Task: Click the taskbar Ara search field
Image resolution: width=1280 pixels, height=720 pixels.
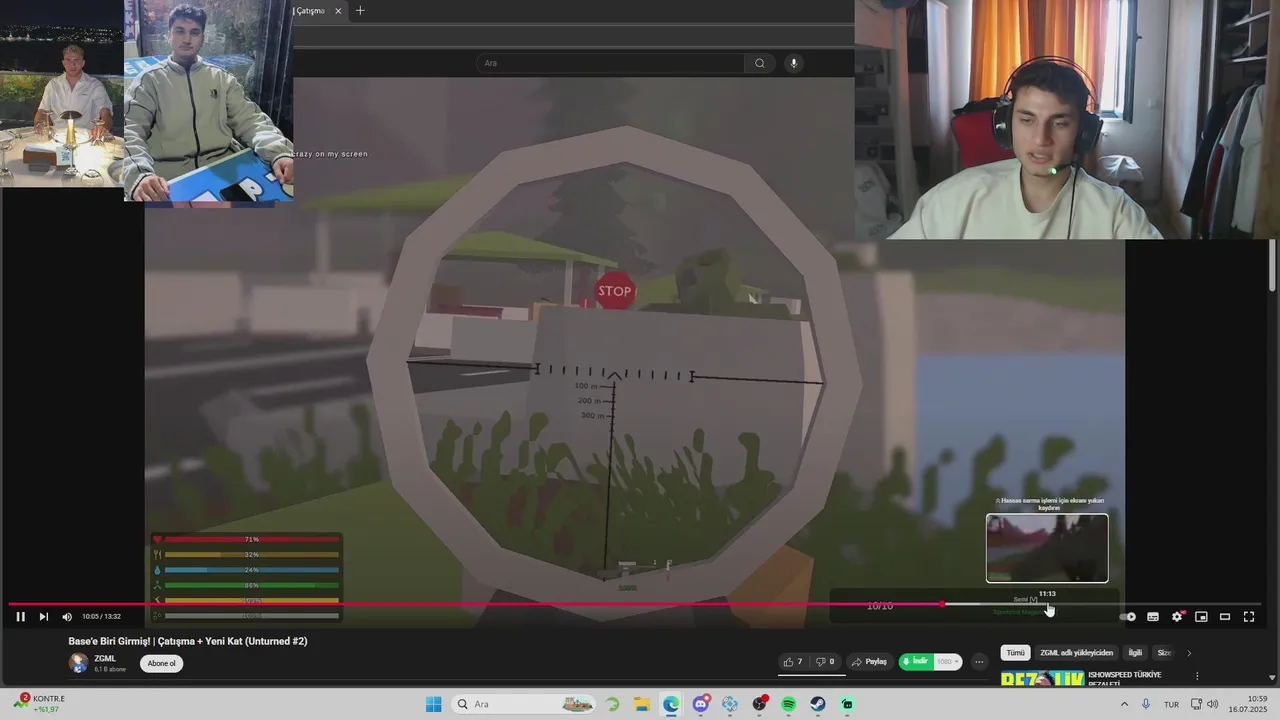Action: tap(525, 704)
